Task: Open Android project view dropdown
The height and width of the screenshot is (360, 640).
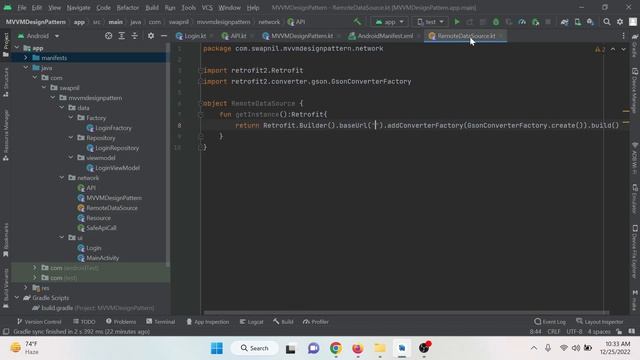Action: pos(38,36)
